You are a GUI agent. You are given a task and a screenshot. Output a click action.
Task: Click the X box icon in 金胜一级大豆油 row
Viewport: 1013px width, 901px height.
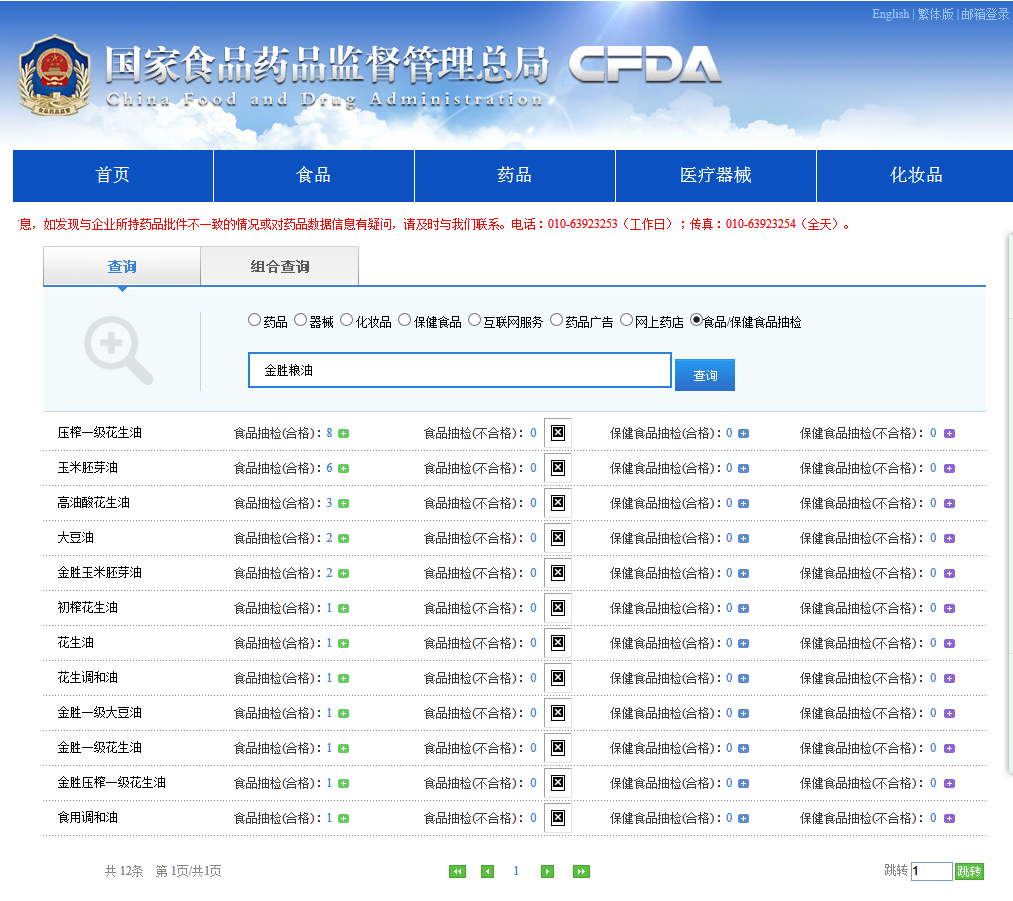(558, 712)
